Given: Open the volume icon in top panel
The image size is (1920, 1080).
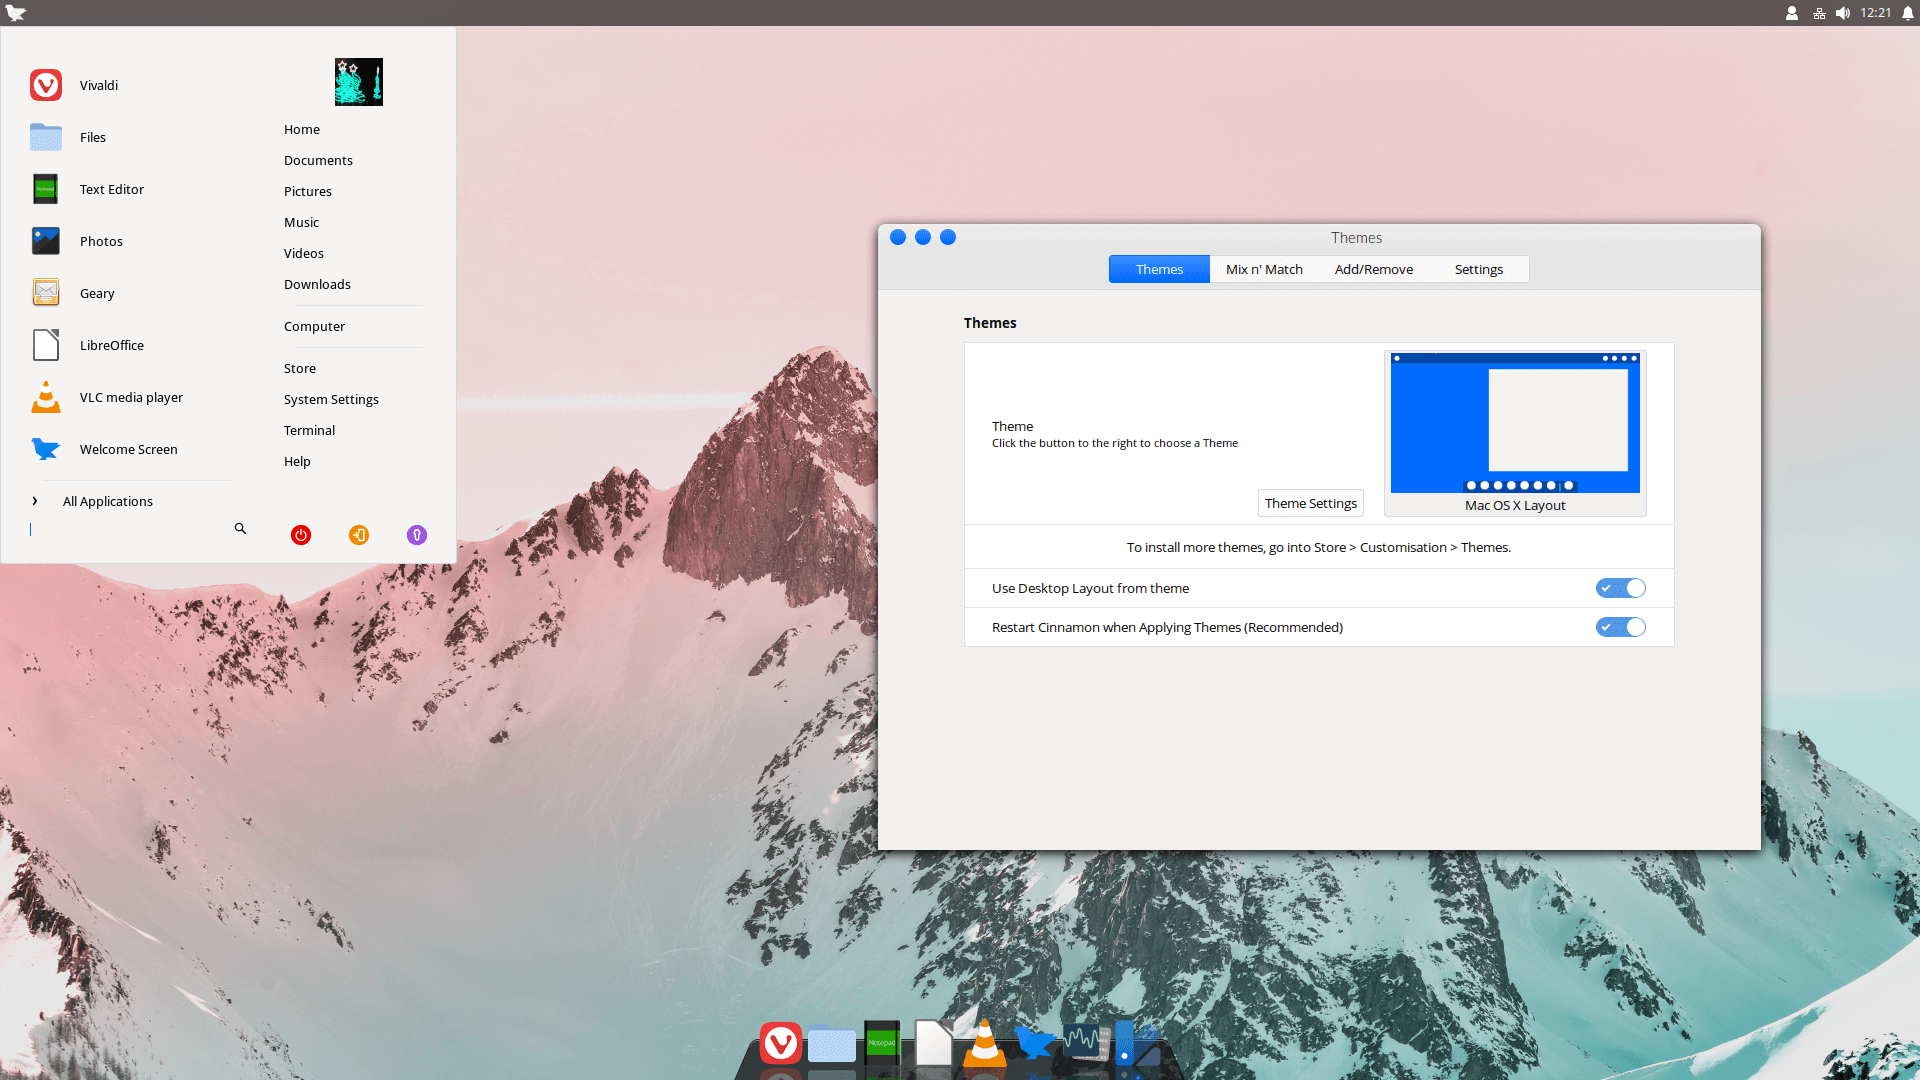Looking at the screenshot, I should (1842, 13).
